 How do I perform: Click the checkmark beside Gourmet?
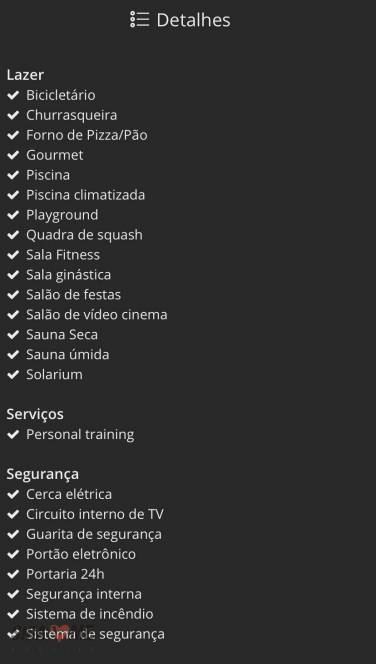pyautogui.click(x=13, y=155)
